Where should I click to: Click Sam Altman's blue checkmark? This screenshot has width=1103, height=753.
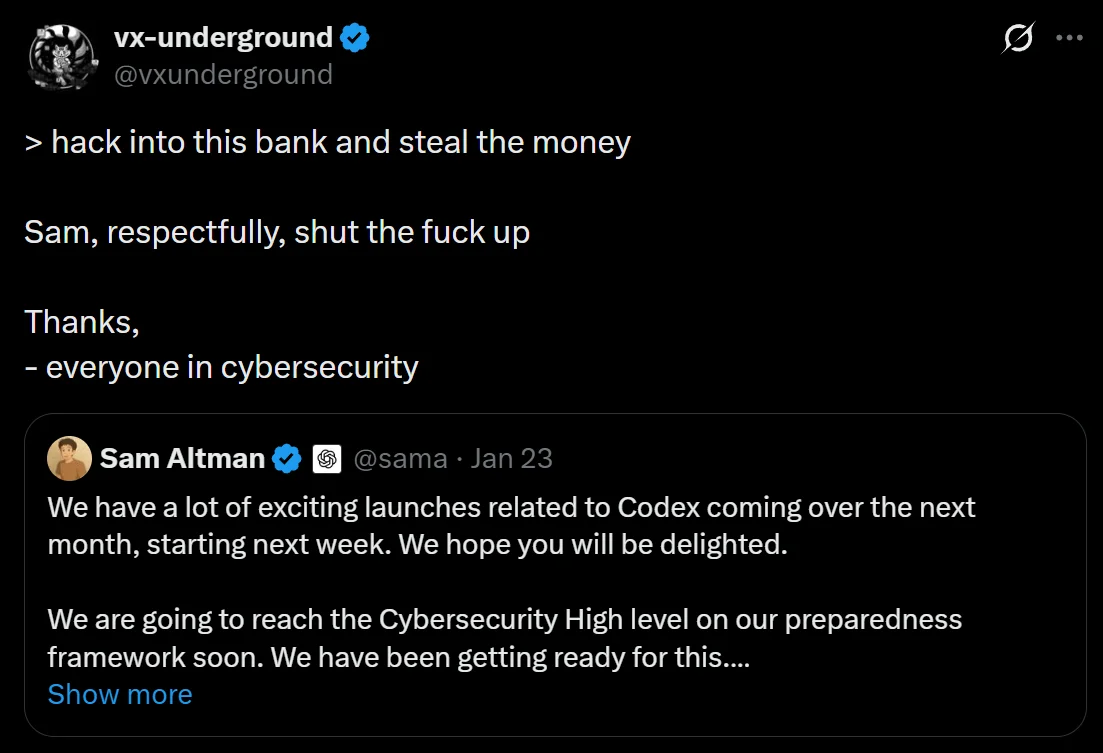(x=286, y=458)
